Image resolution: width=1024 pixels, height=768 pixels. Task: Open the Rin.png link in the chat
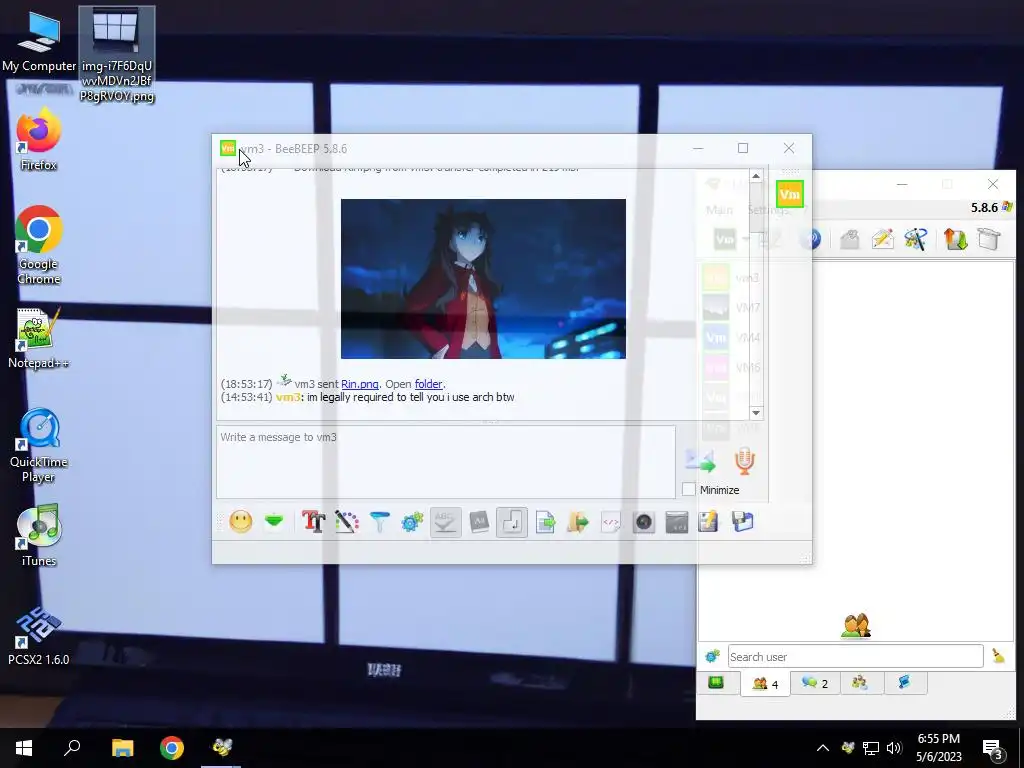click(360, 384)
